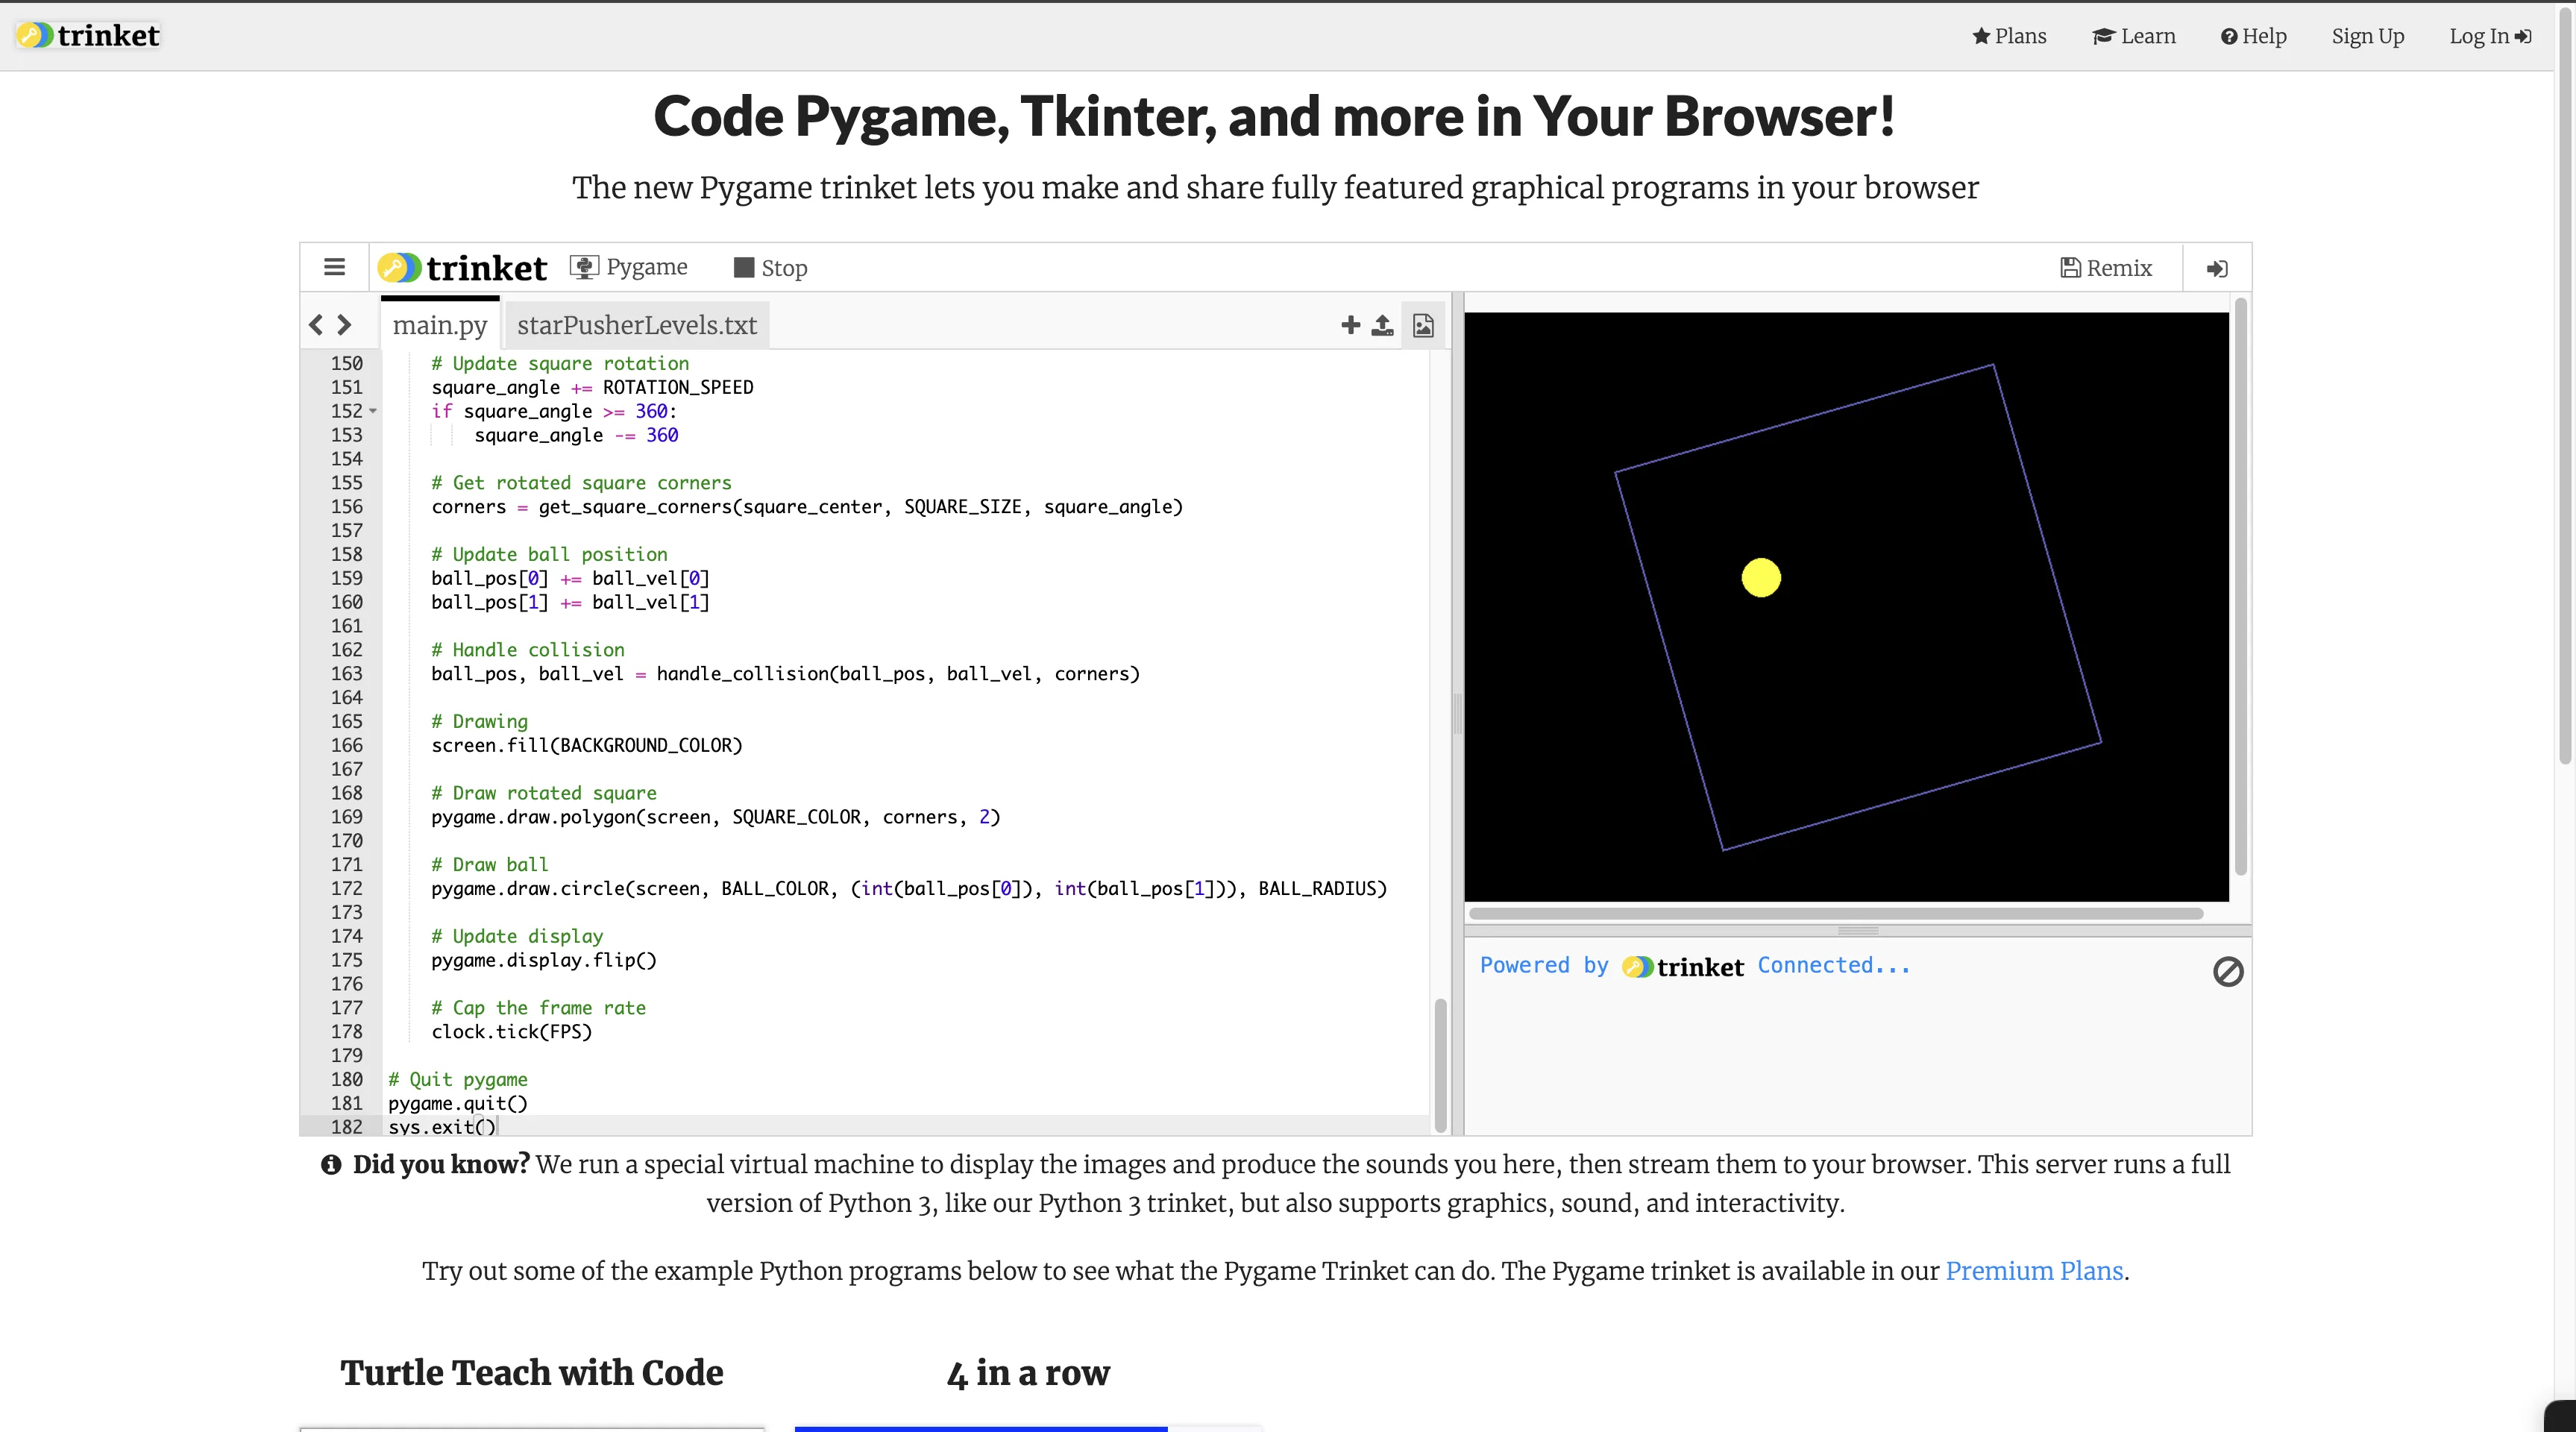
Task: Click the Log In link
Action: (x=2490, y=36)
